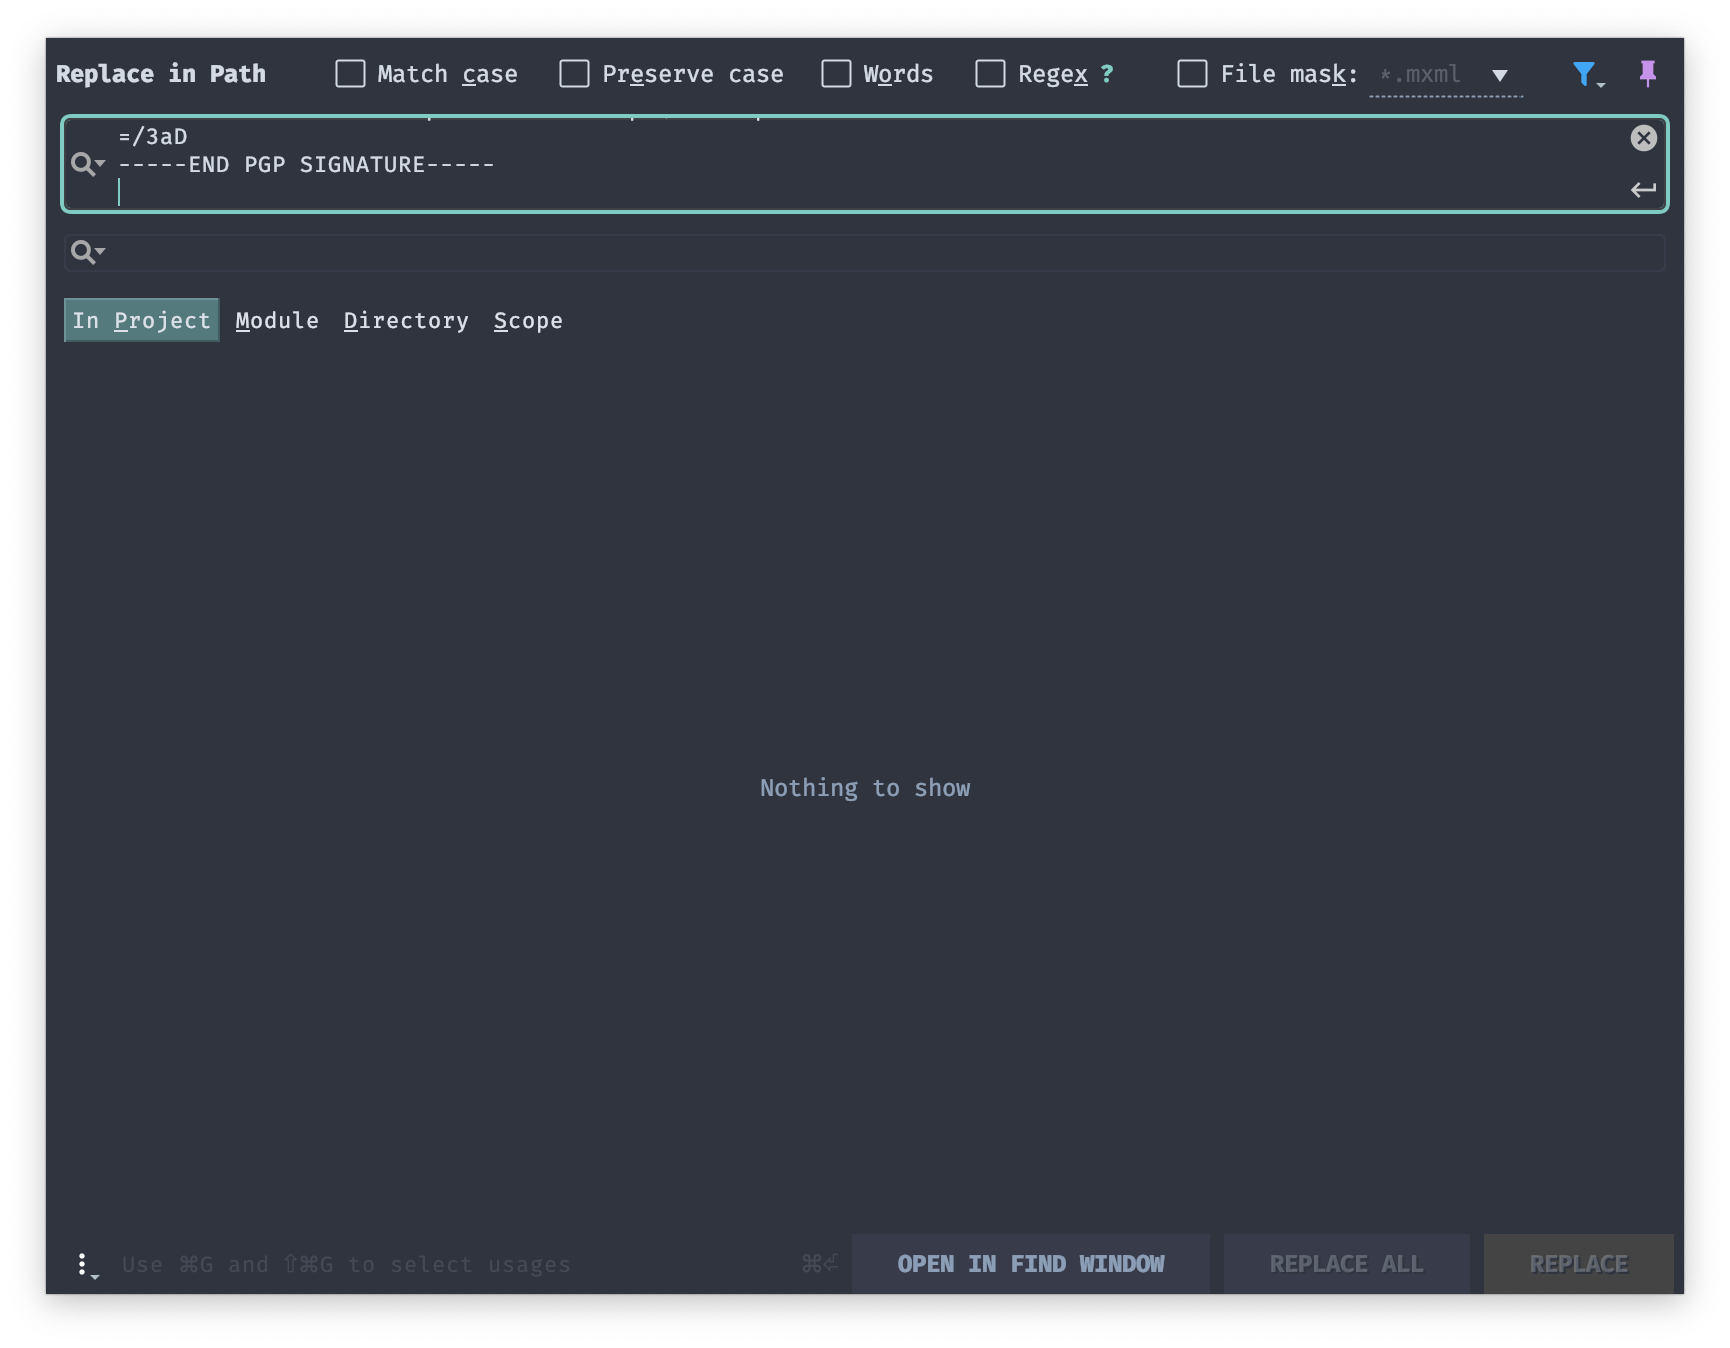Enable the Match case checkbox

click(x=350, y=74)
